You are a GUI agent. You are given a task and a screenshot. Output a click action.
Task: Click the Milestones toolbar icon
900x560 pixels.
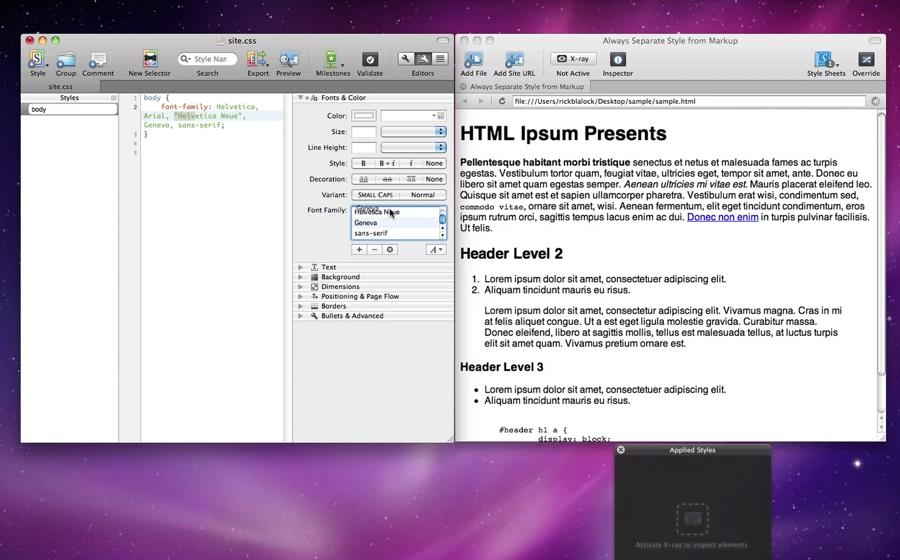click(x=332, y=59)
